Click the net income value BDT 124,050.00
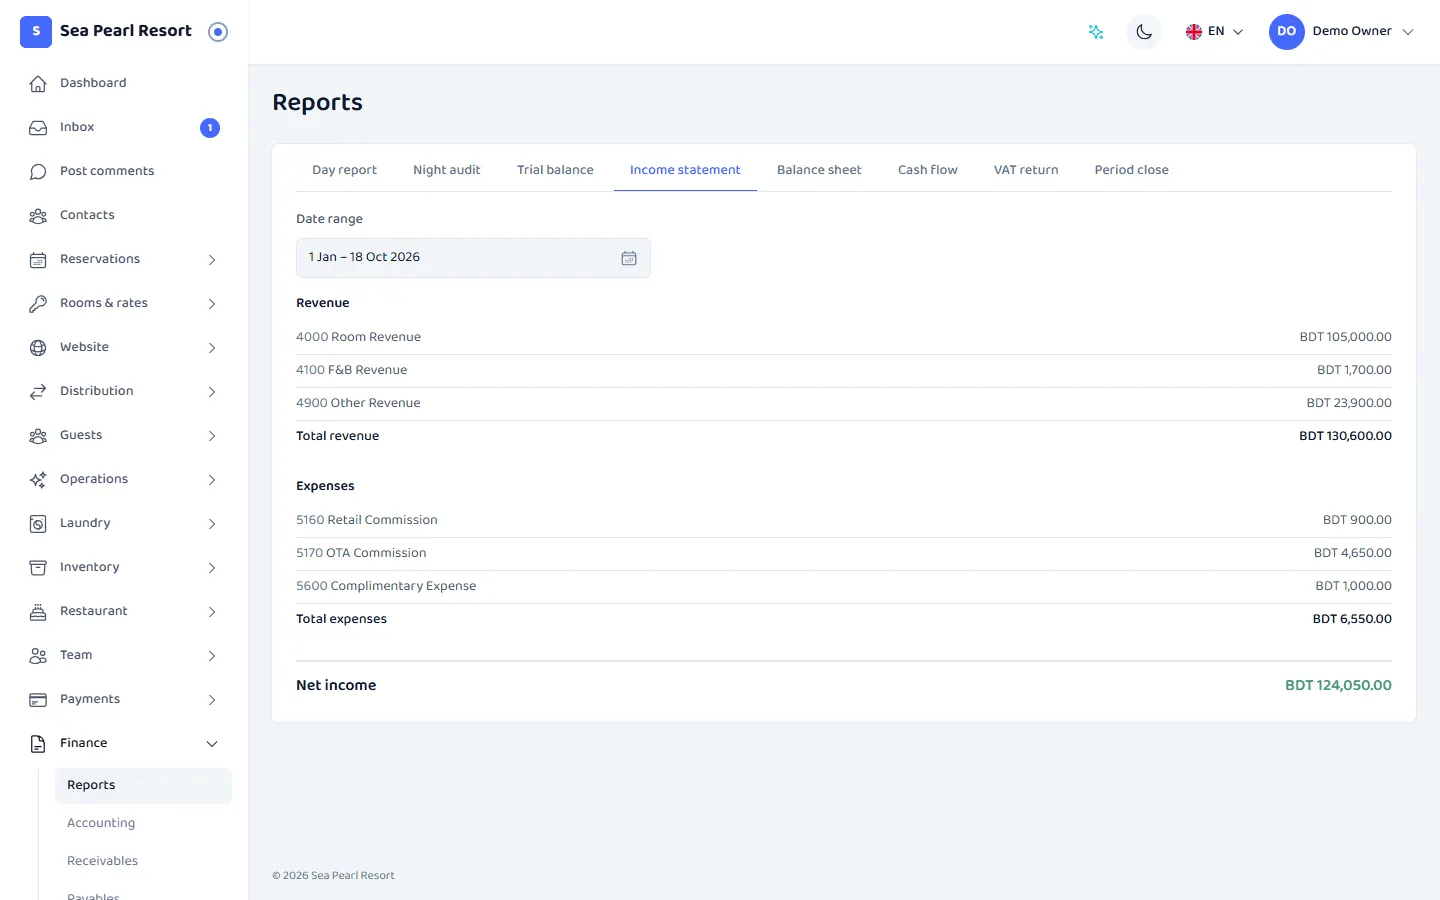 tap(1338, 686)
